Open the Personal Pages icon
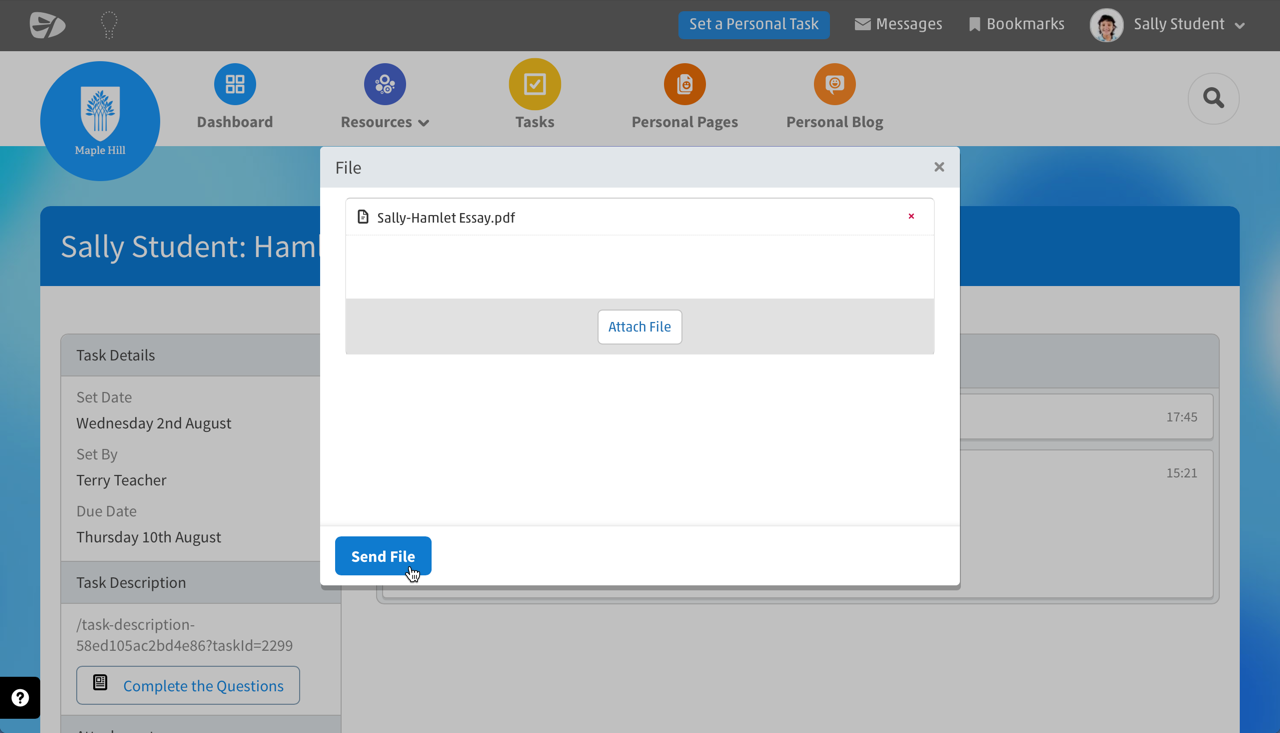Image resolution: width=1280 pixels, height=733 pixels. [x=685, y=85]
